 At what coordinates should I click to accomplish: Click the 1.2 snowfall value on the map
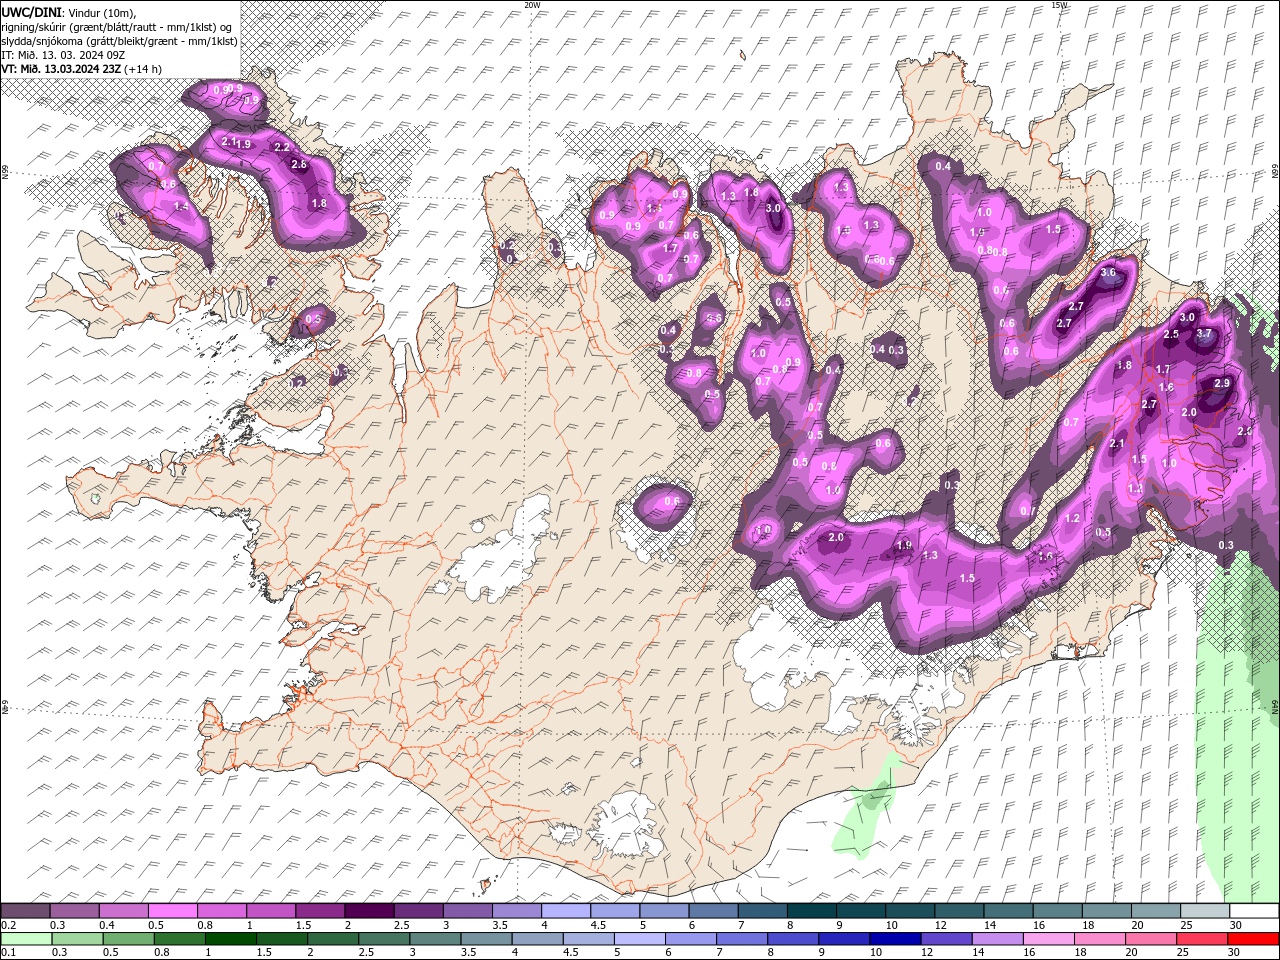point(1073,518)
